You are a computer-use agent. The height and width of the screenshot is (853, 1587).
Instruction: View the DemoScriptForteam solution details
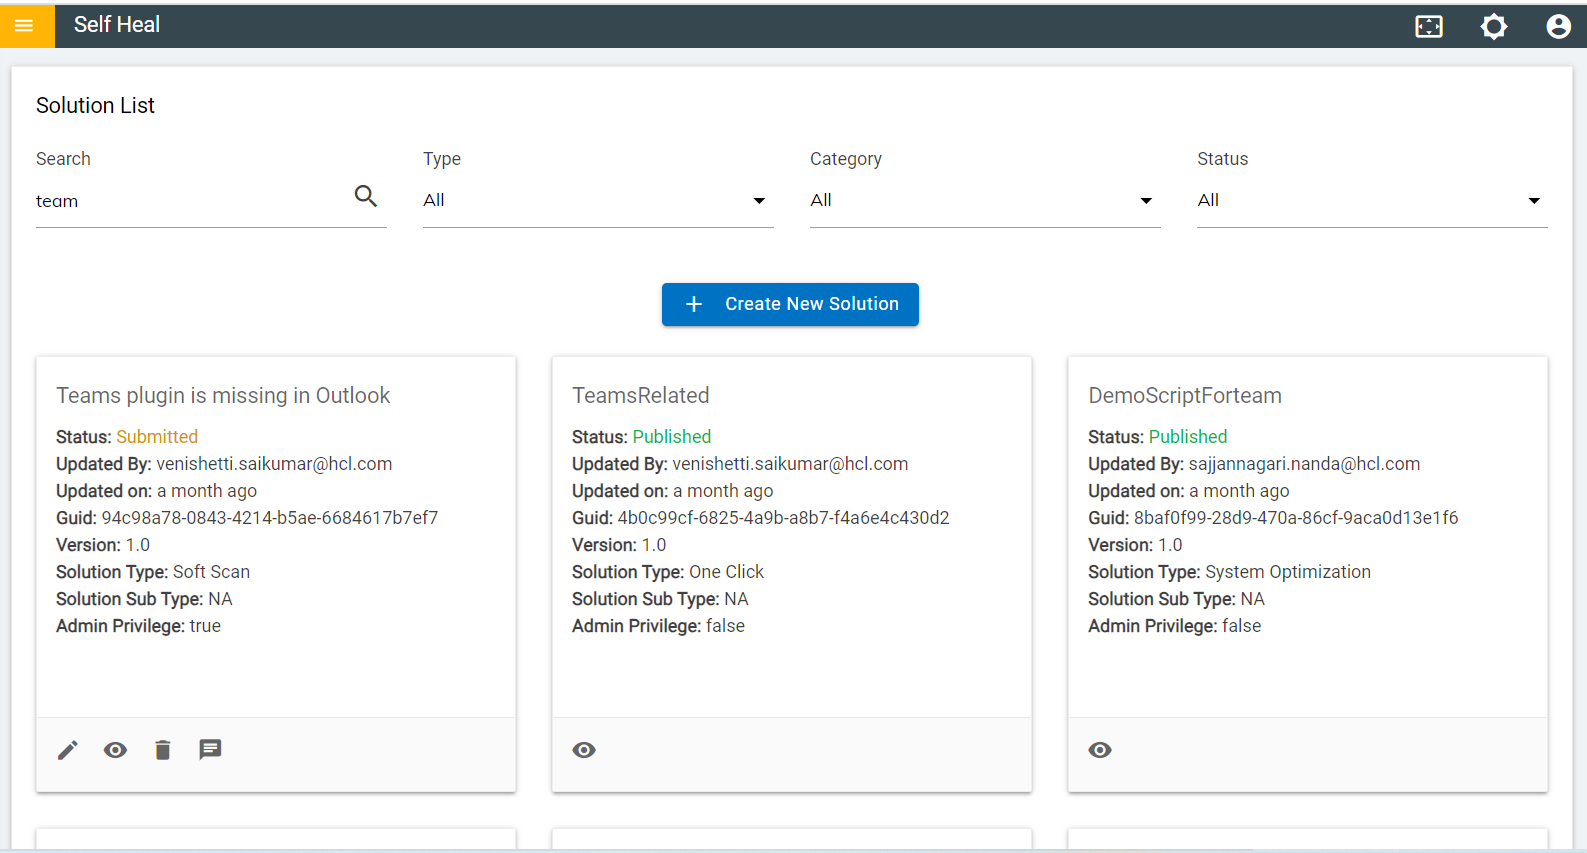[1100, 750]
